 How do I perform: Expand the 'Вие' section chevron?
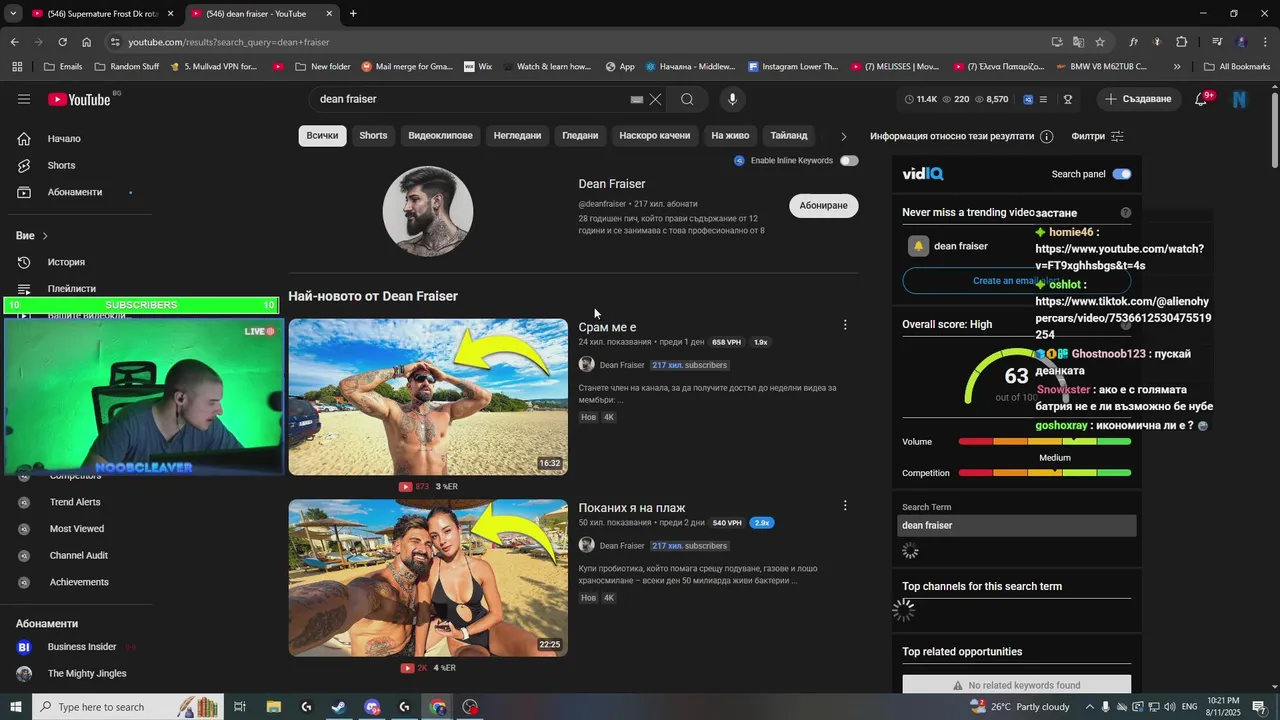click(45, 236)
